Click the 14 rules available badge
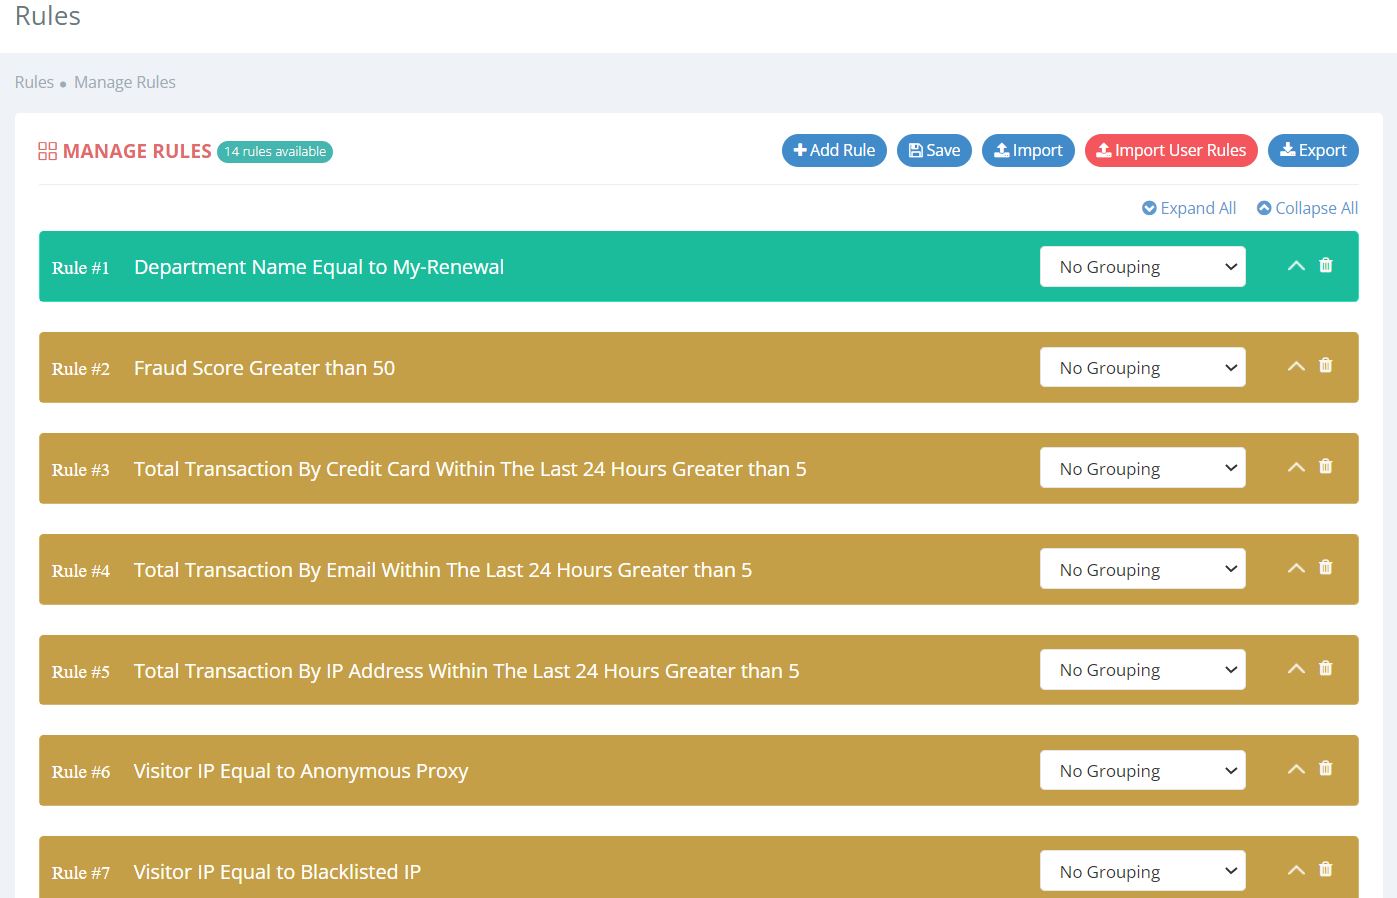The height and width of the screenshot is (898, 1397). click(x=274, y=151)
